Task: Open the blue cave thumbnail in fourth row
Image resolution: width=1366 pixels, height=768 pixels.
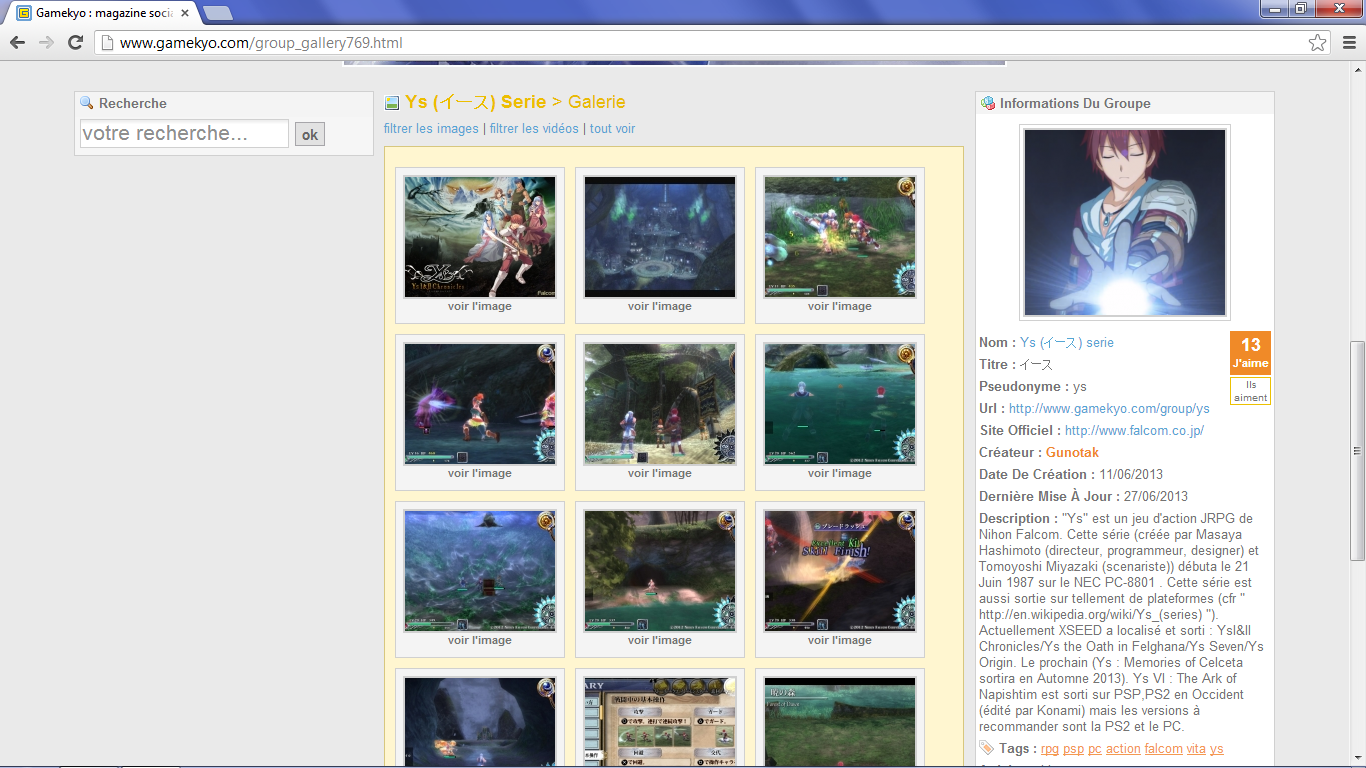Action: [x=480, y=722]
